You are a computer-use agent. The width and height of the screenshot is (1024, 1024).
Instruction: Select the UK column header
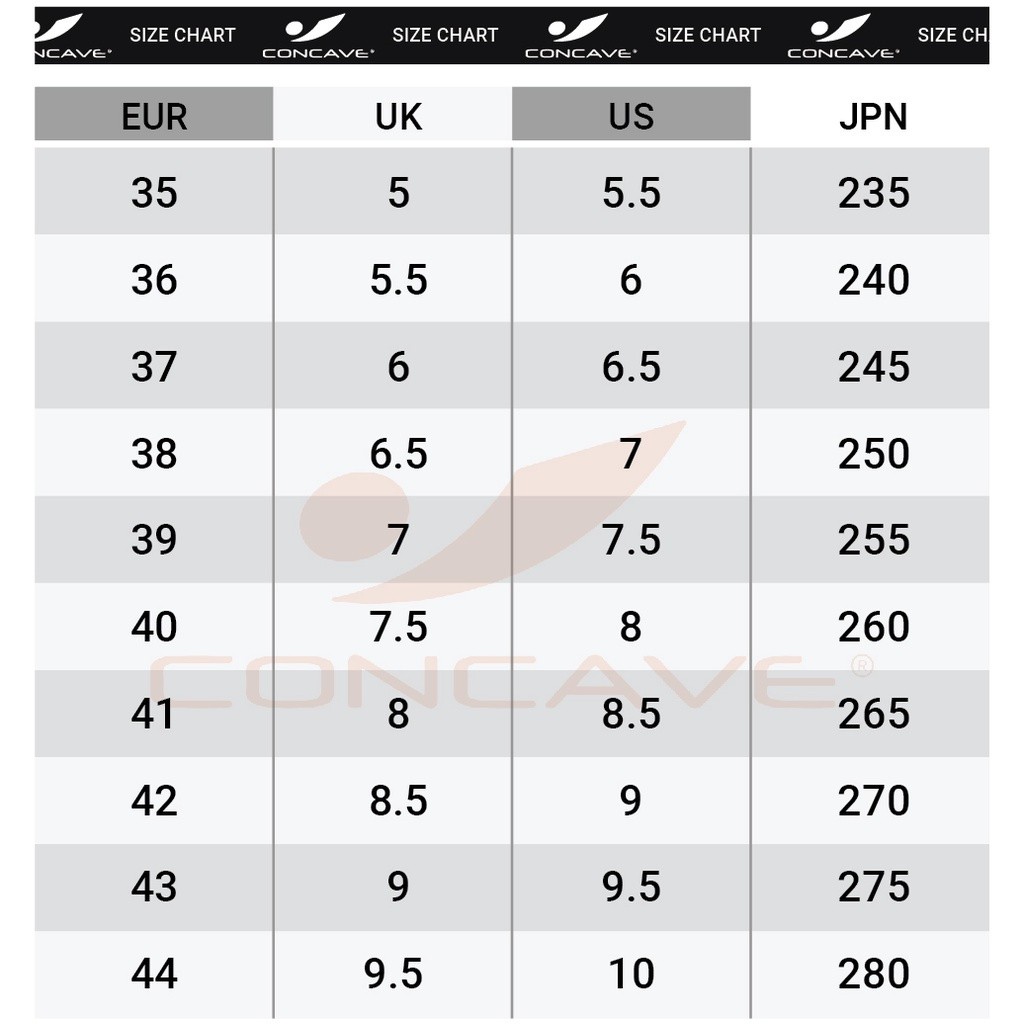[x=398, y=116]
